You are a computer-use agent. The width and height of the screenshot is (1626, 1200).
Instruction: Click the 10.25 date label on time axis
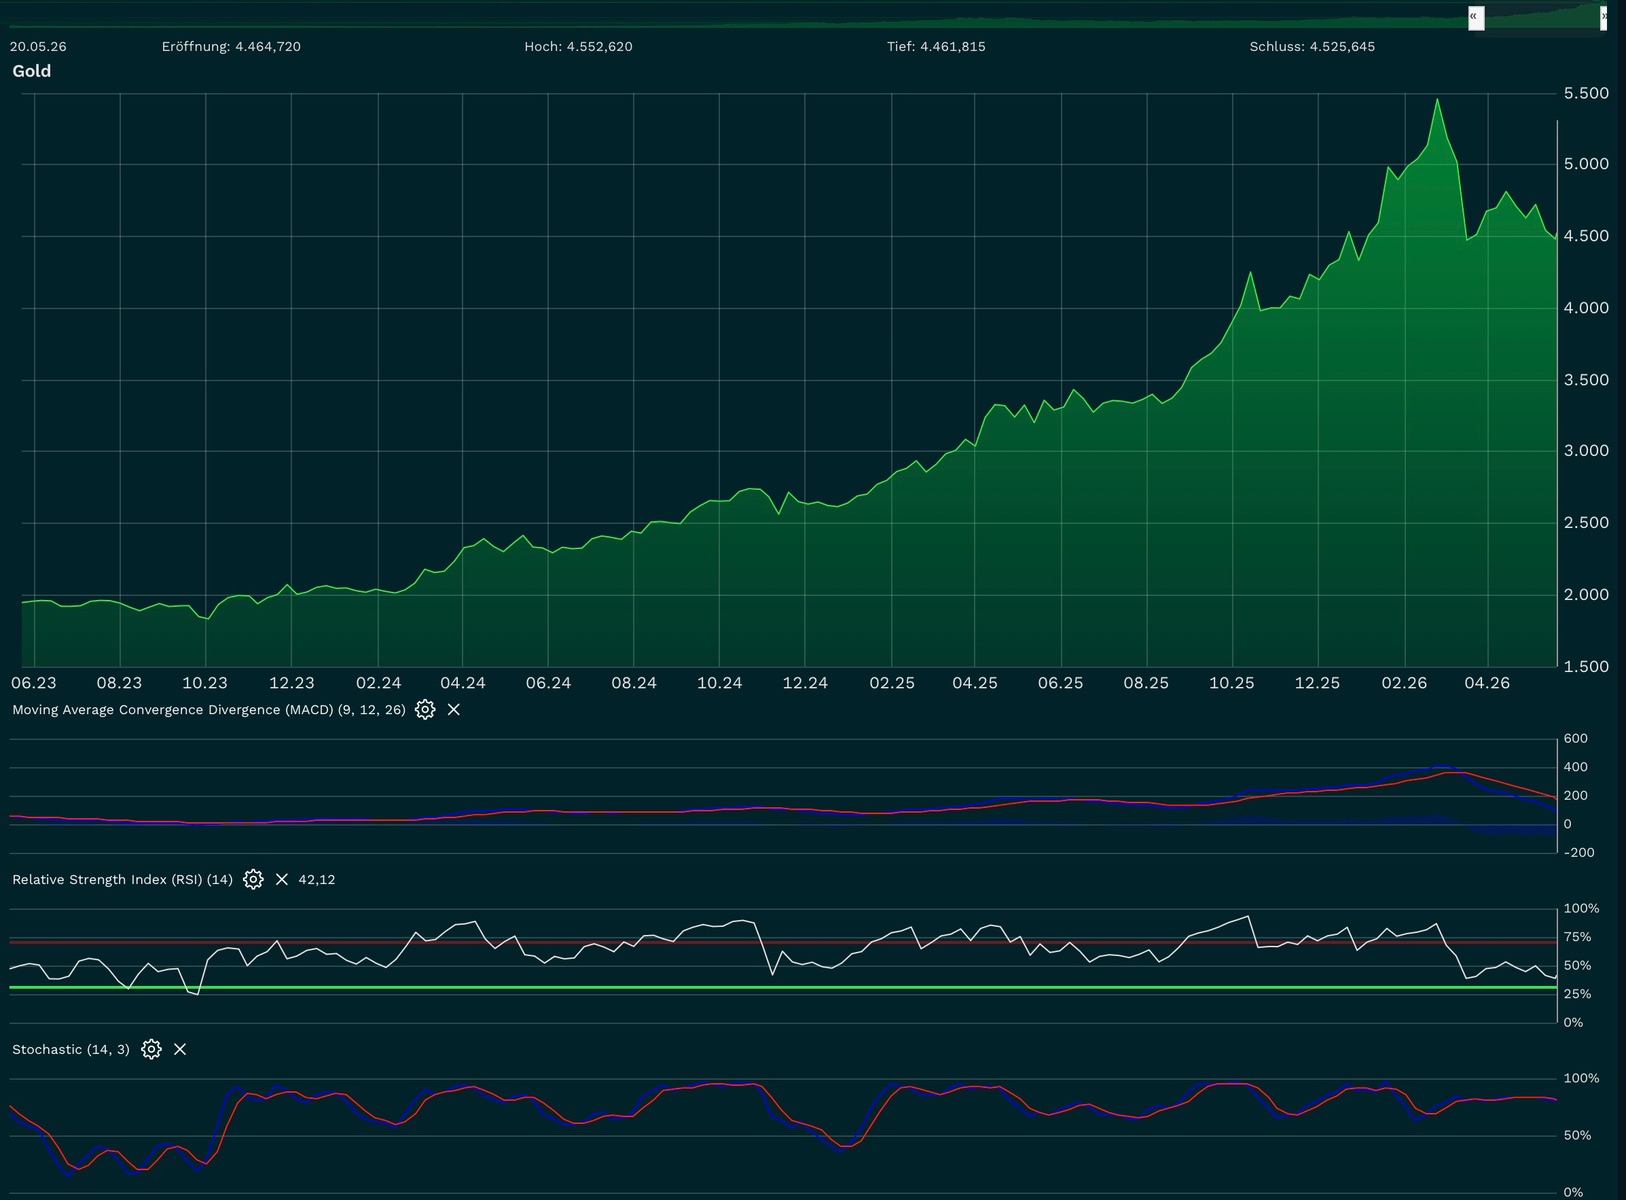1231,683
